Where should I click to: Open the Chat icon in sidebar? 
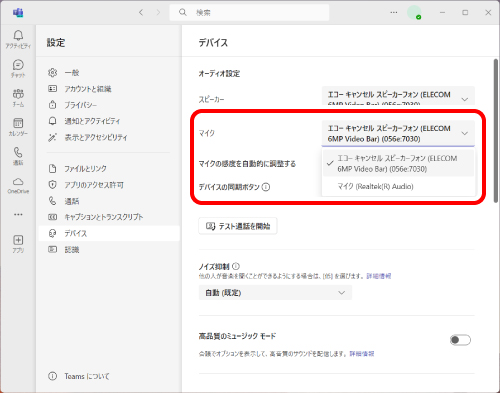[x=18, y=65]
